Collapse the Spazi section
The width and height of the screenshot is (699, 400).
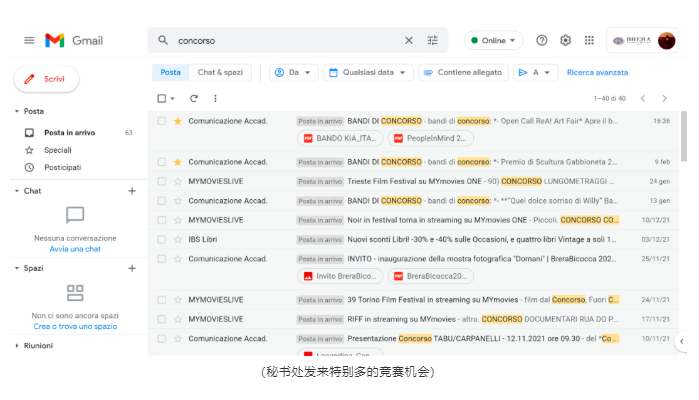(17, 268)
